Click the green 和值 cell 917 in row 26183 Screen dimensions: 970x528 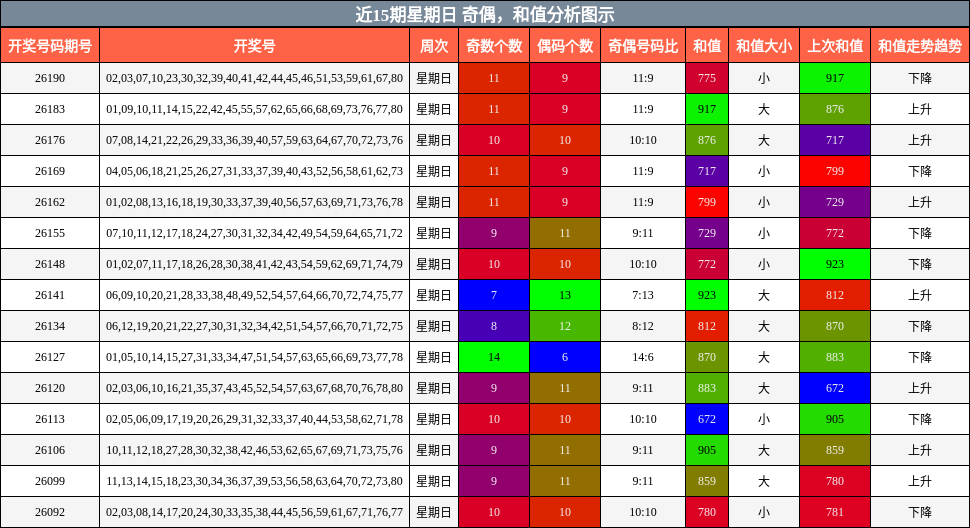pos(707,109)
